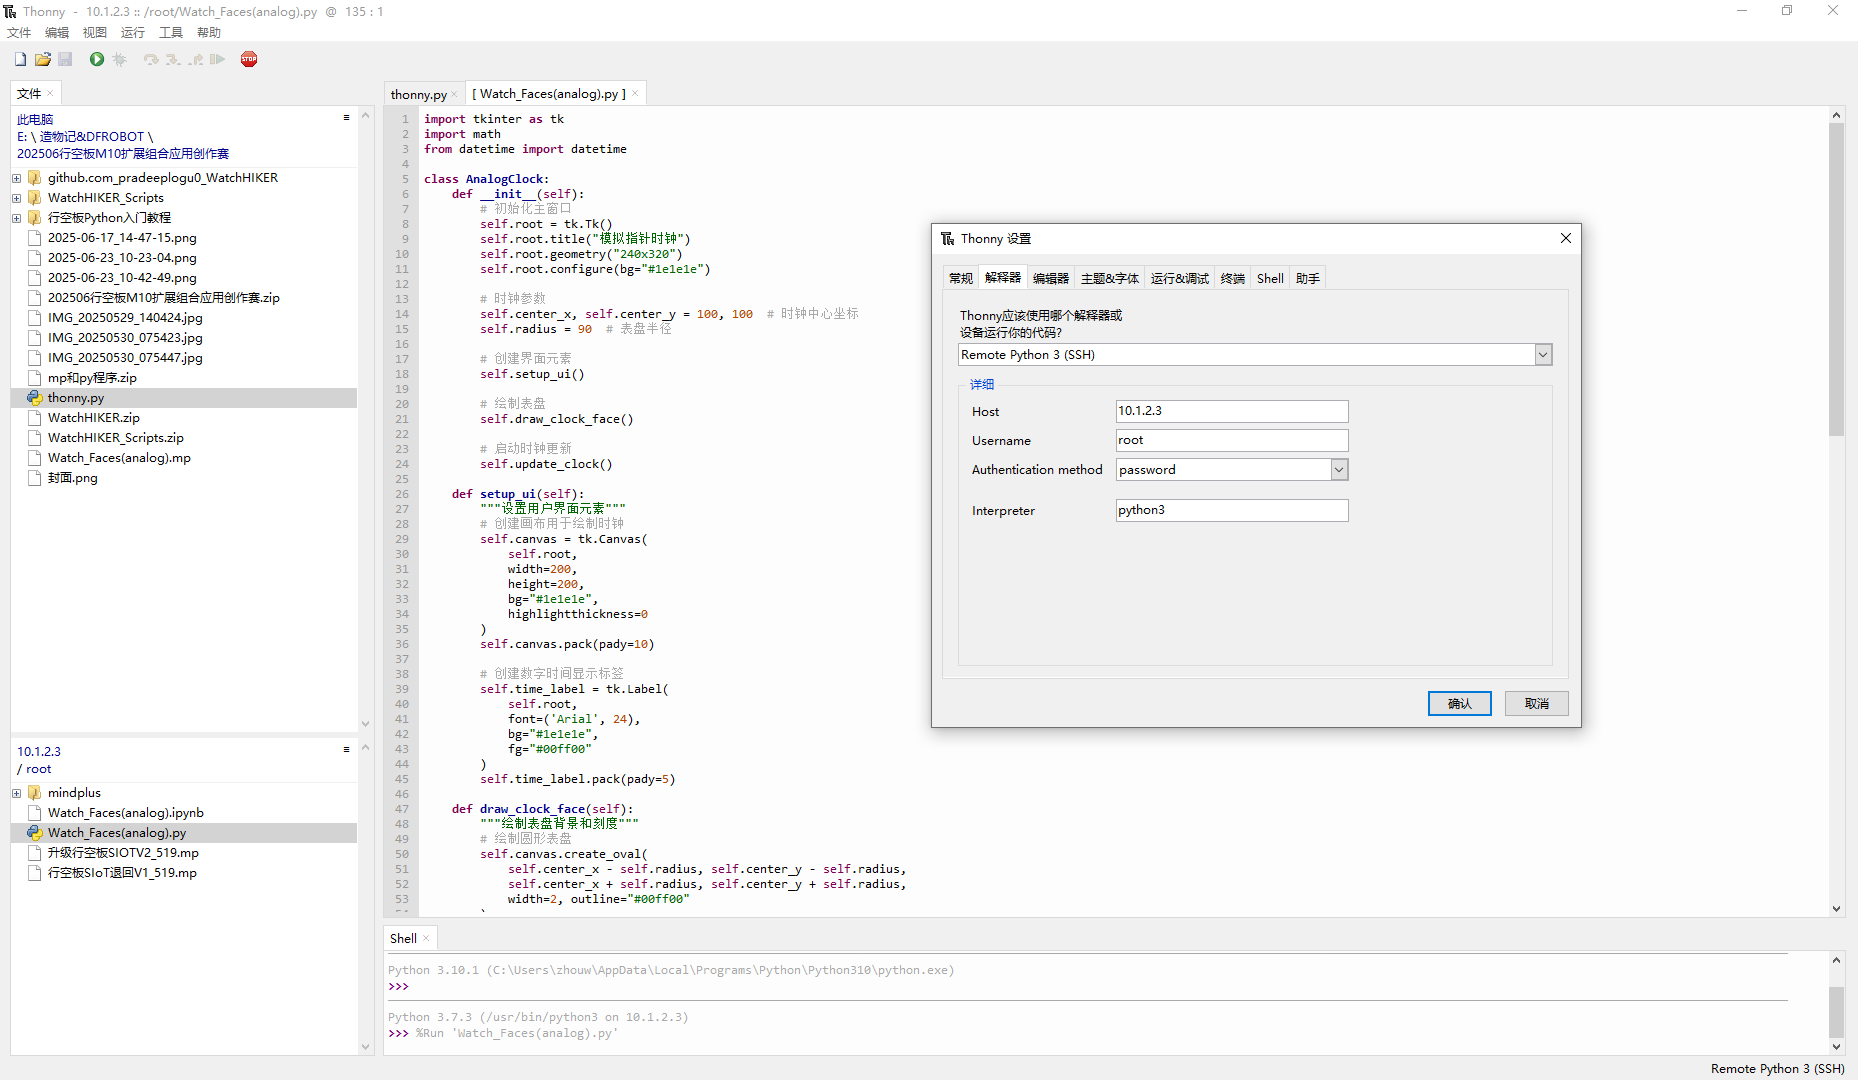The height and width of the screenshot is (1080, 1858).
Task: Click the Python icon of remote Watch_Faces(analog).py
Action: coord(35,833)
